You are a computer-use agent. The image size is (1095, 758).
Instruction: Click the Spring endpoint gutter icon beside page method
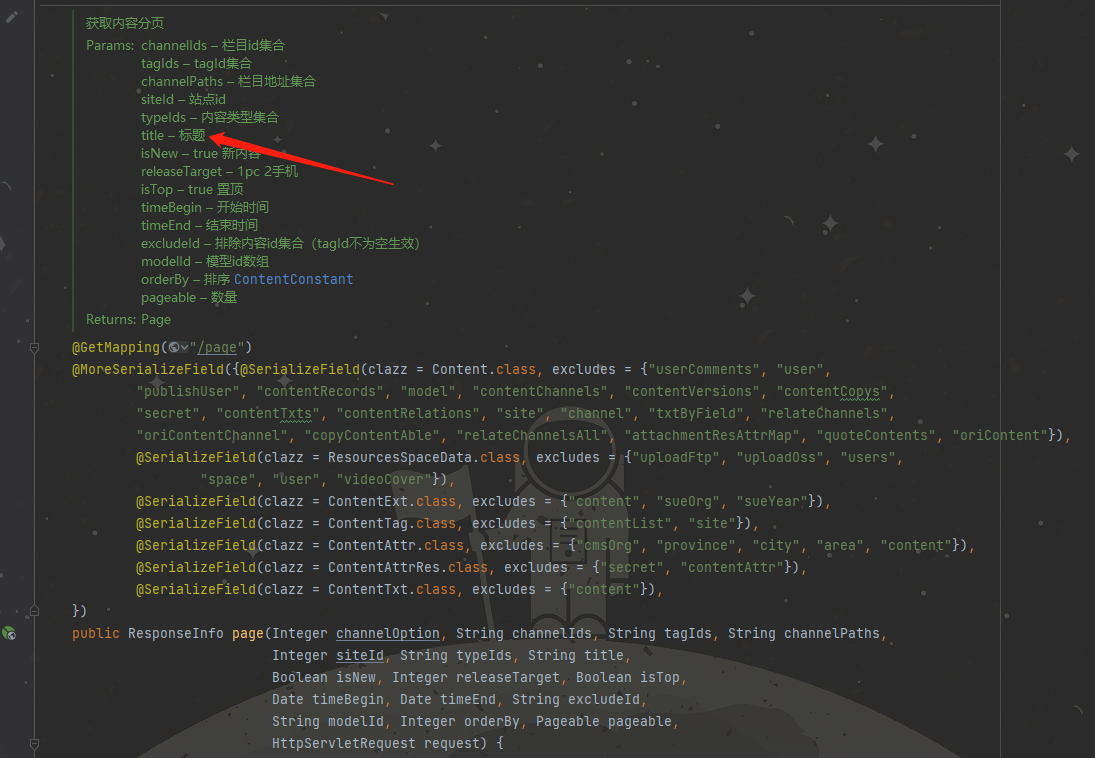coord(9,634)
